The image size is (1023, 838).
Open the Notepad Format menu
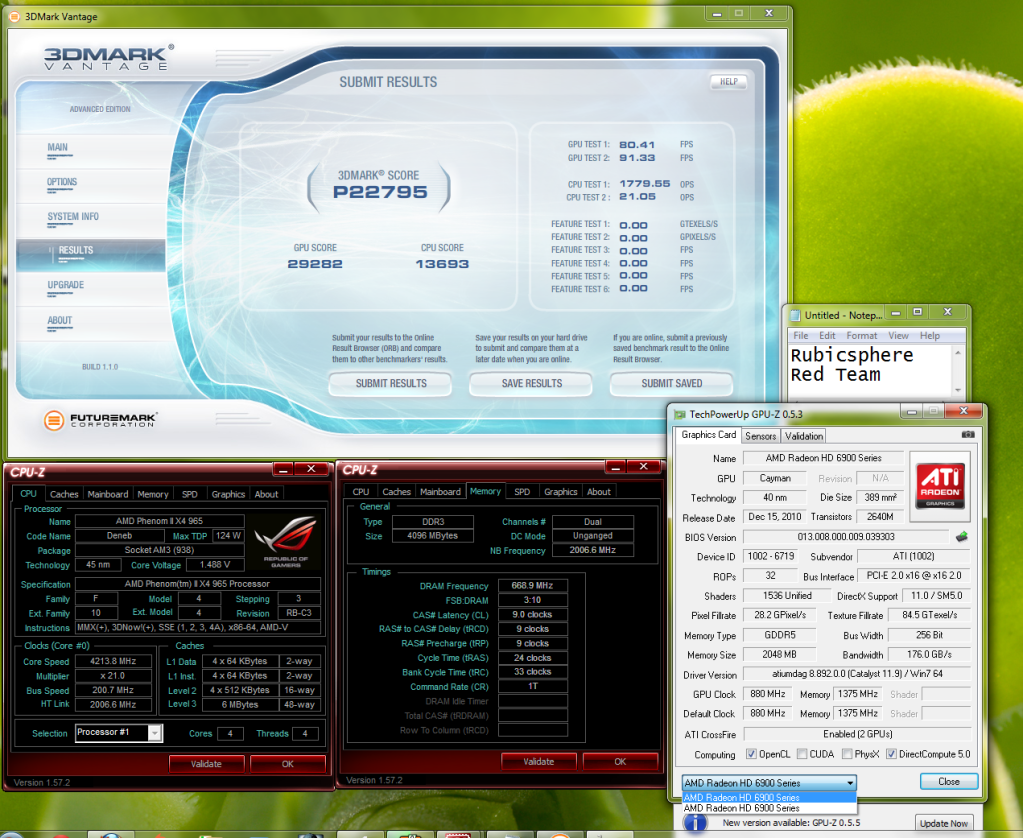pos(862,335)
